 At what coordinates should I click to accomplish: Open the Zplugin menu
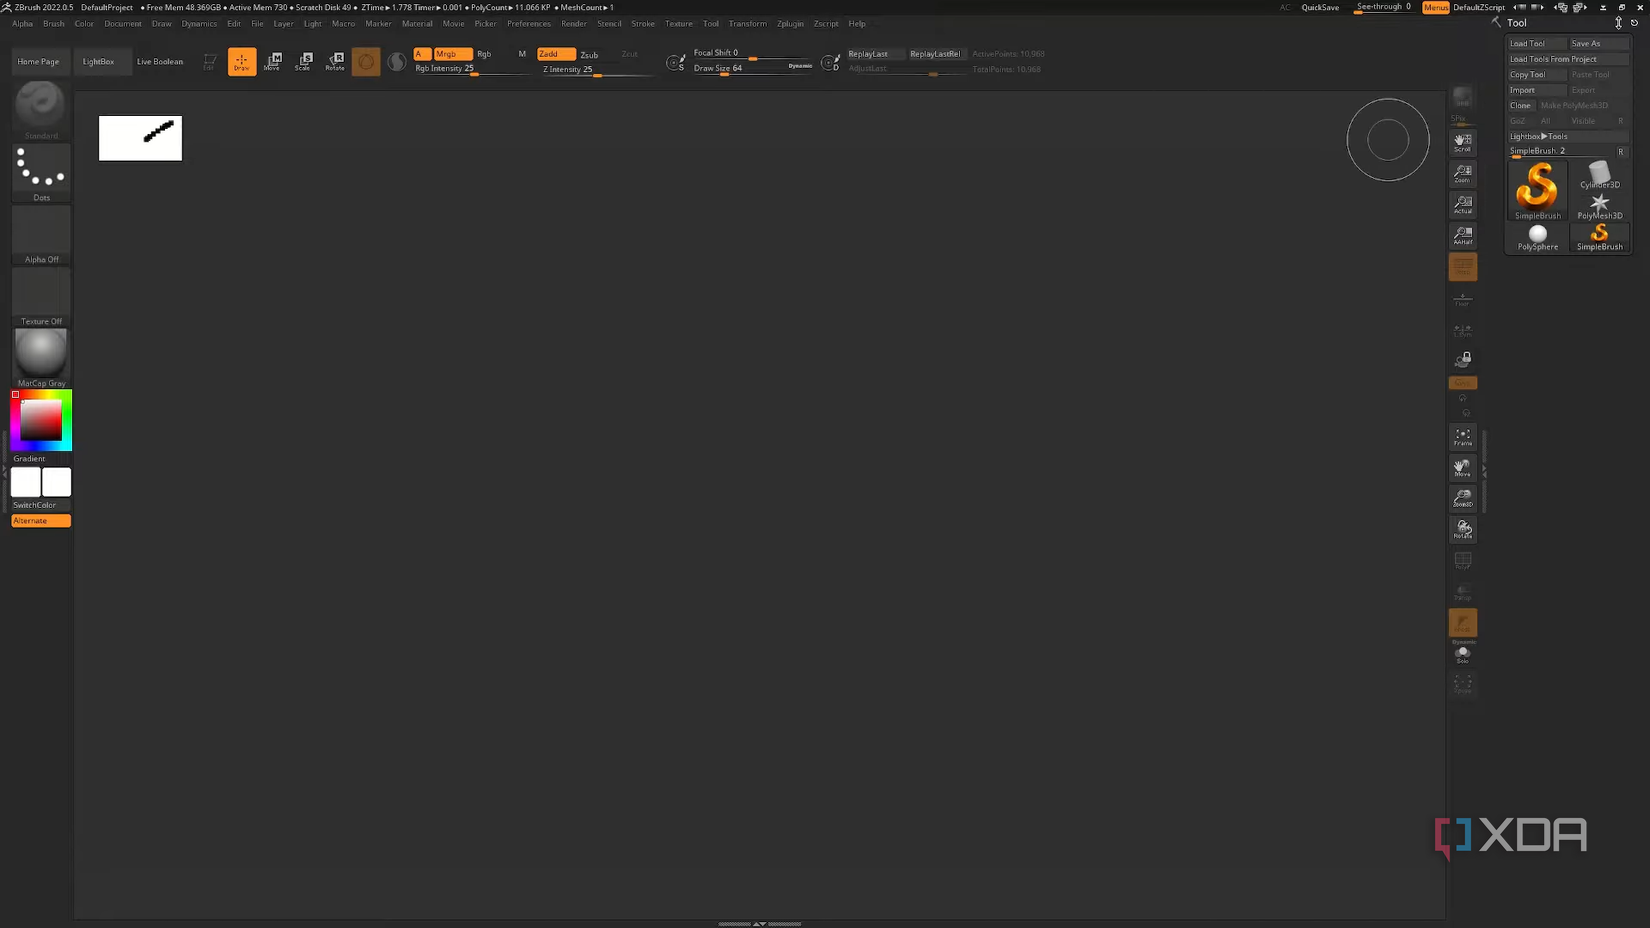pyautogui.click(x=790, y=24)
